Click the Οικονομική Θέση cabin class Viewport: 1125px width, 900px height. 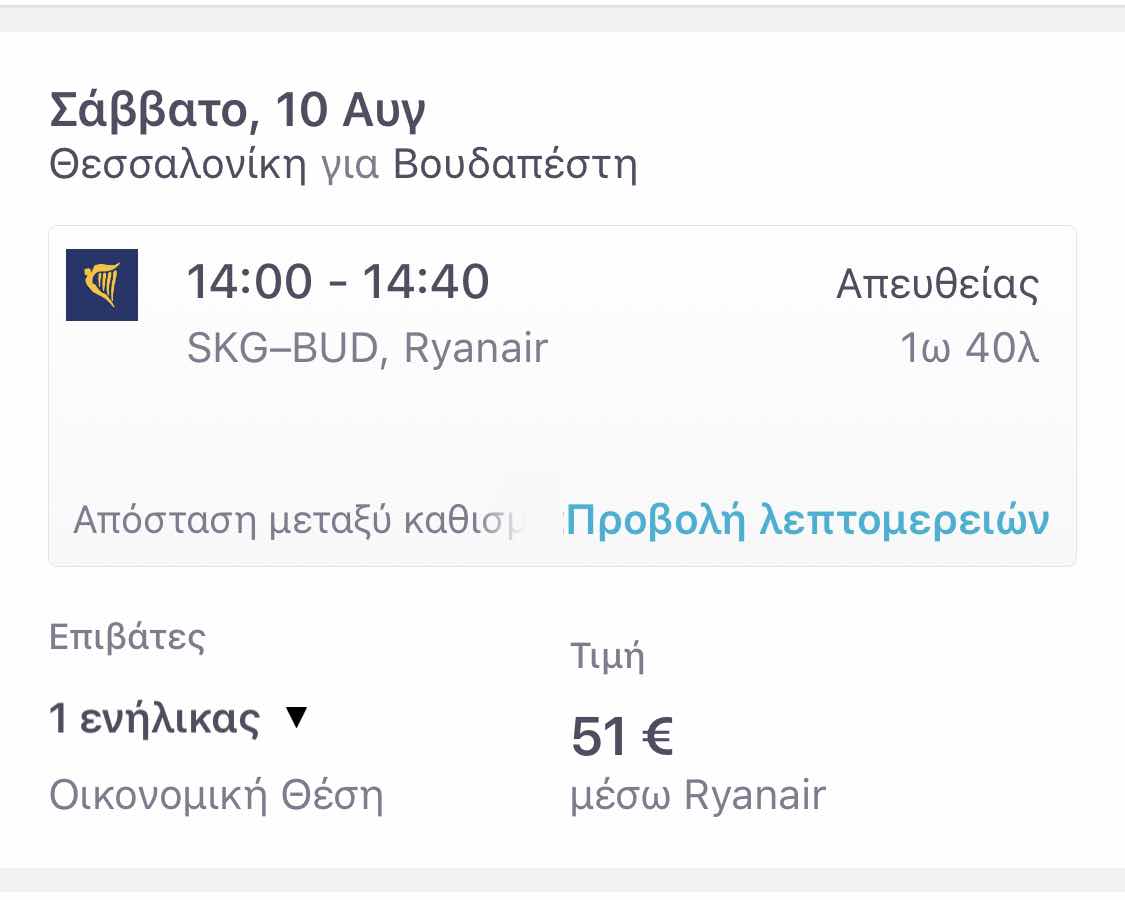click(216, 797)
